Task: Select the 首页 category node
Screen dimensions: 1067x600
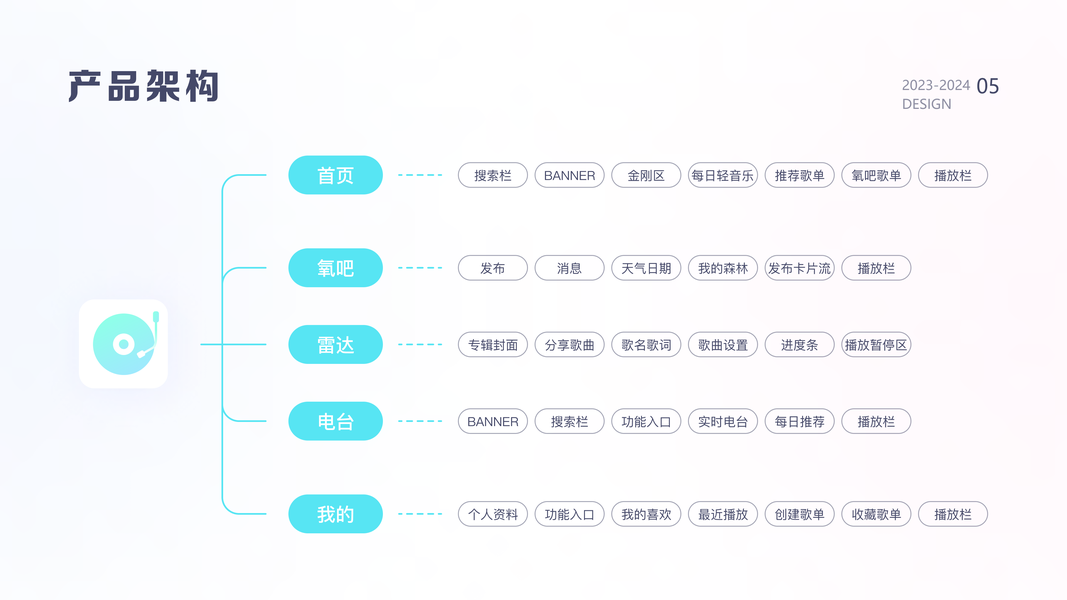Action: pos(335,175)
